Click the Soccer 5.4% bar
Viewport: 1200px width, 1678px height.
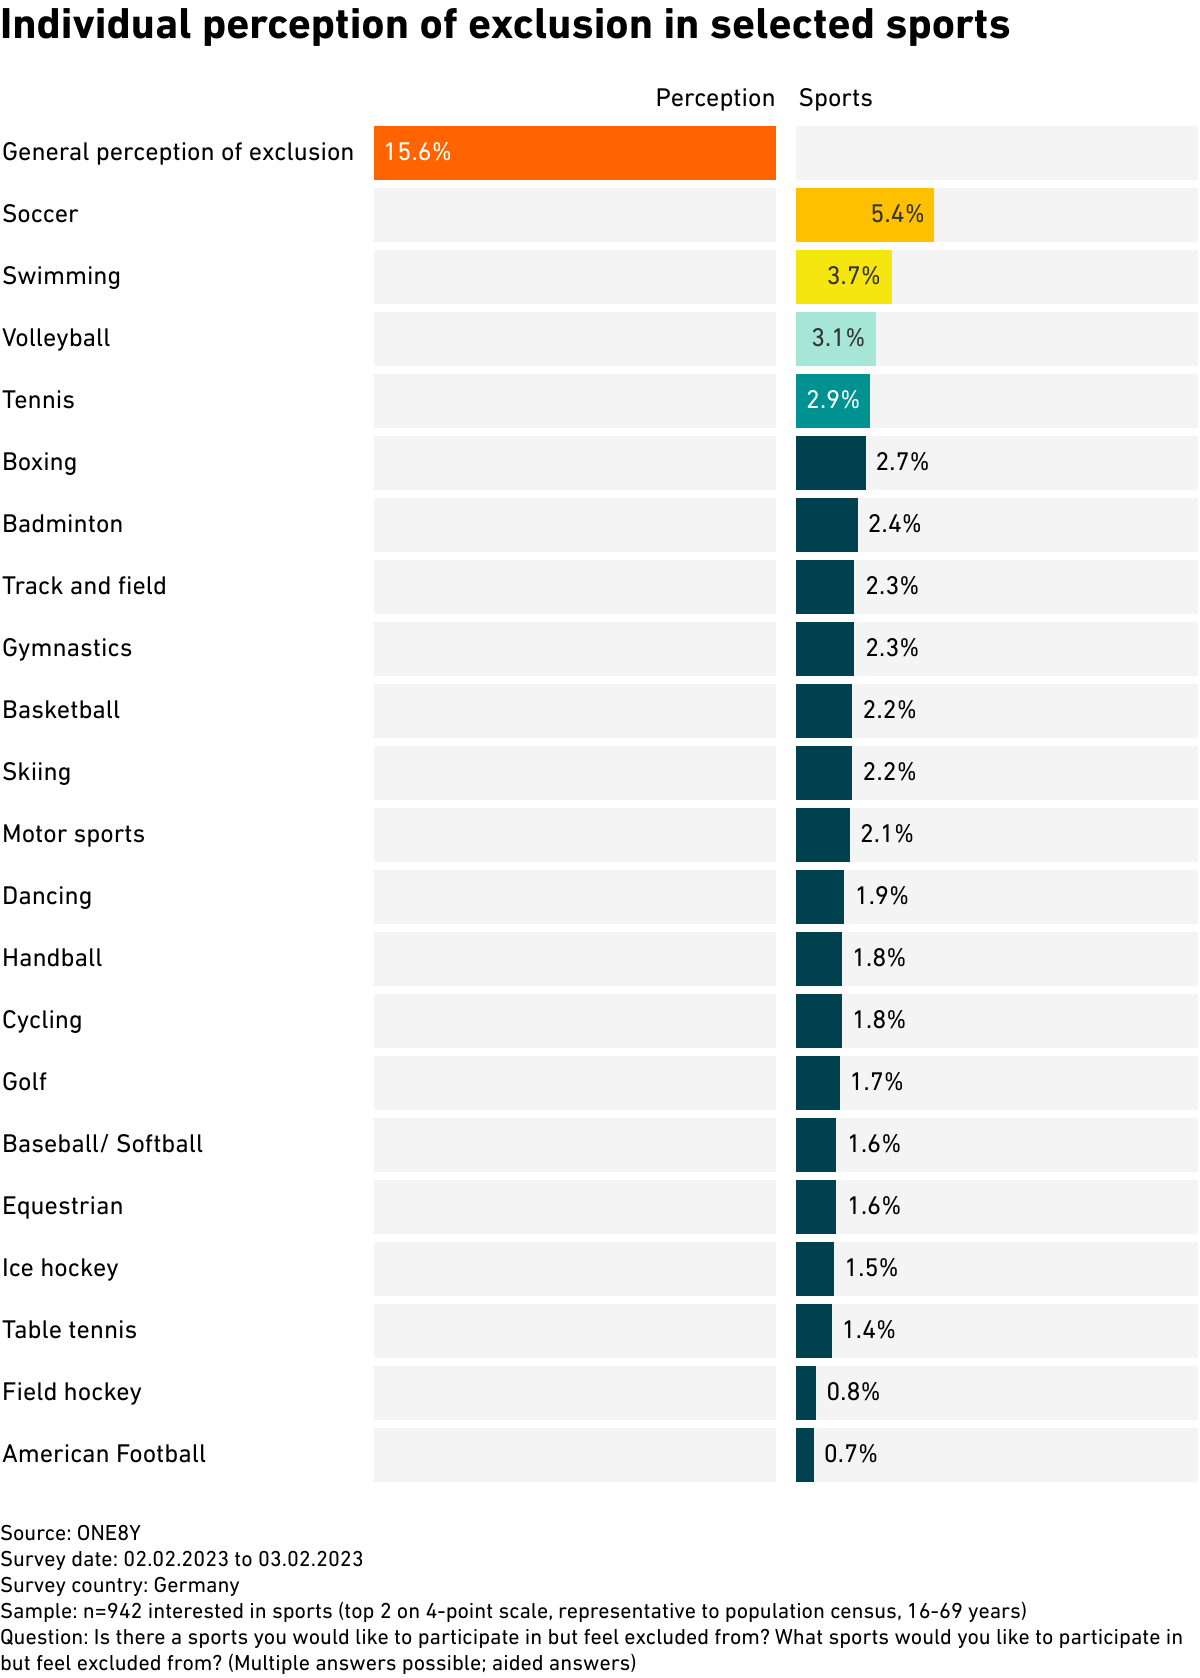[x=864, y=215]
